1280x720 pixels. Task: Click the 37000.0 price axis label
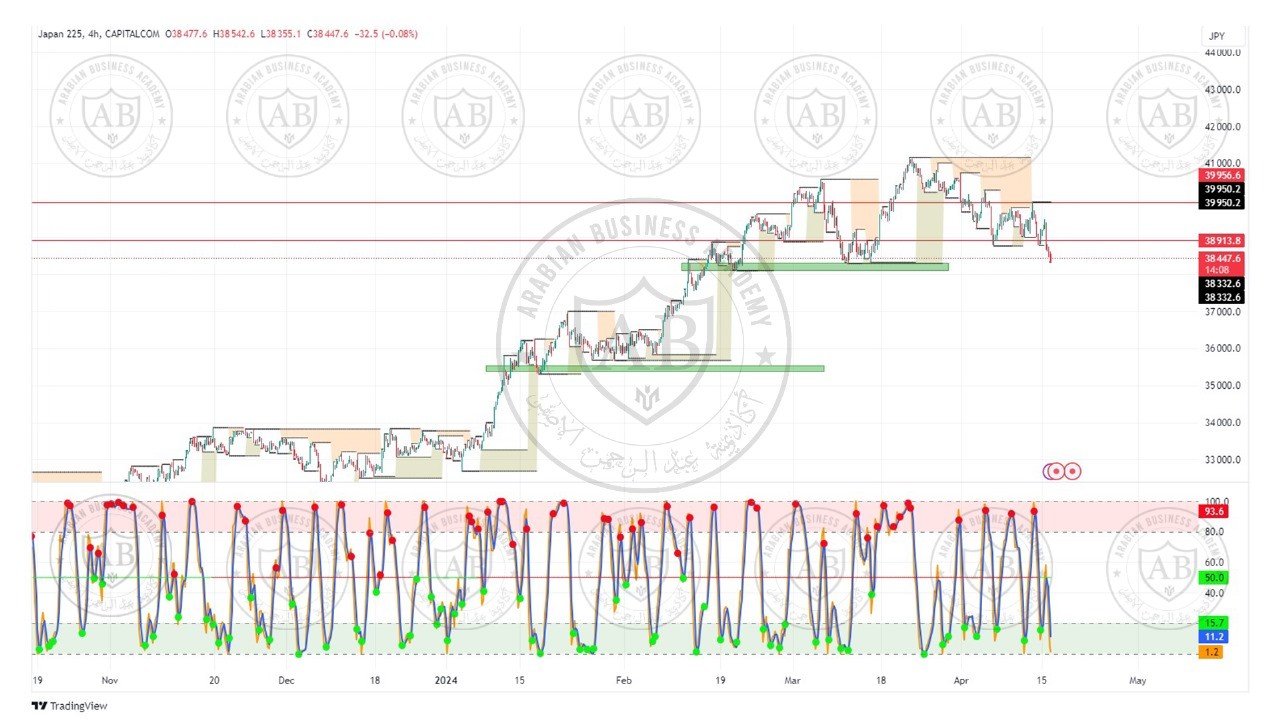[x=1222, y=312]
